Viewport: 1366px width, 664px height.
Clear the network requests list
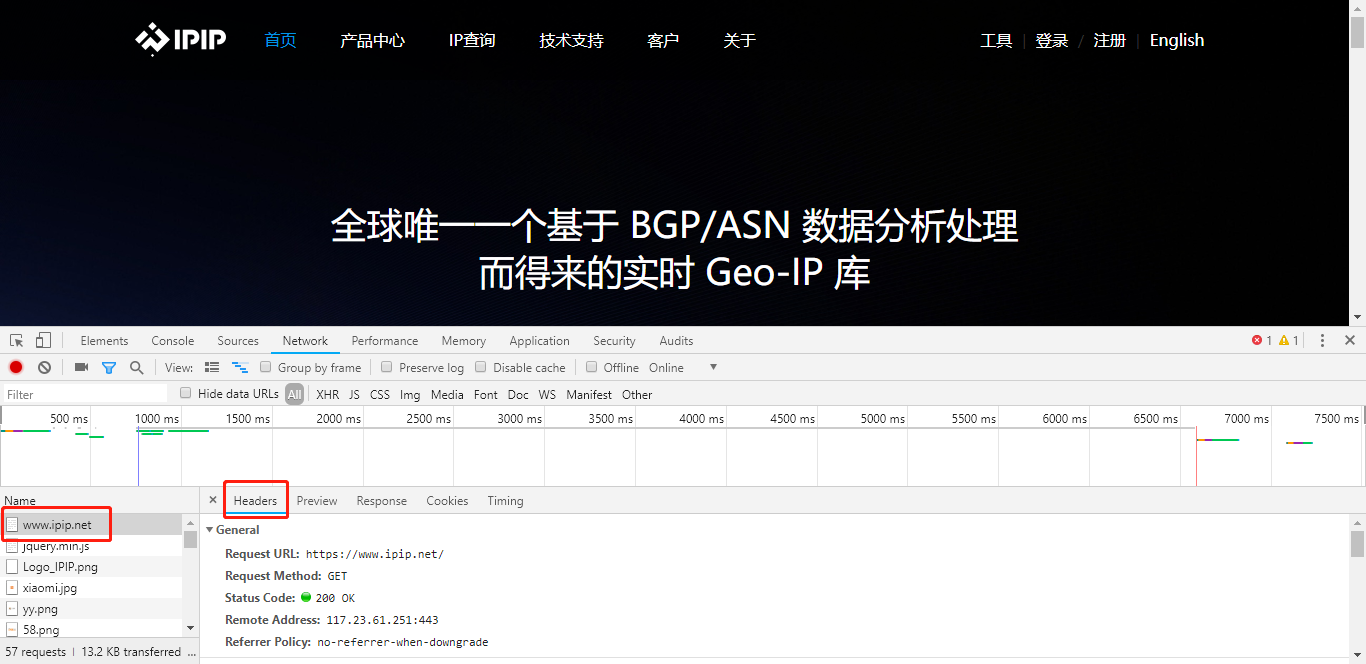[43, 367]
